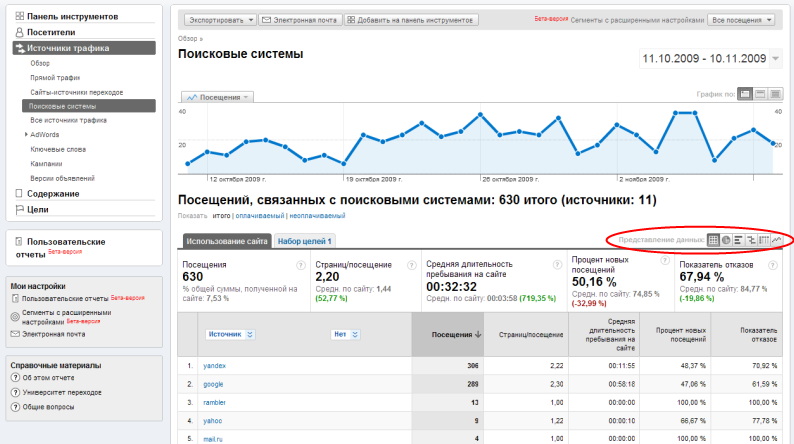Click Добавить на панель инструментов button
Viewport: 794px width, 444px height.
point(411,20)
